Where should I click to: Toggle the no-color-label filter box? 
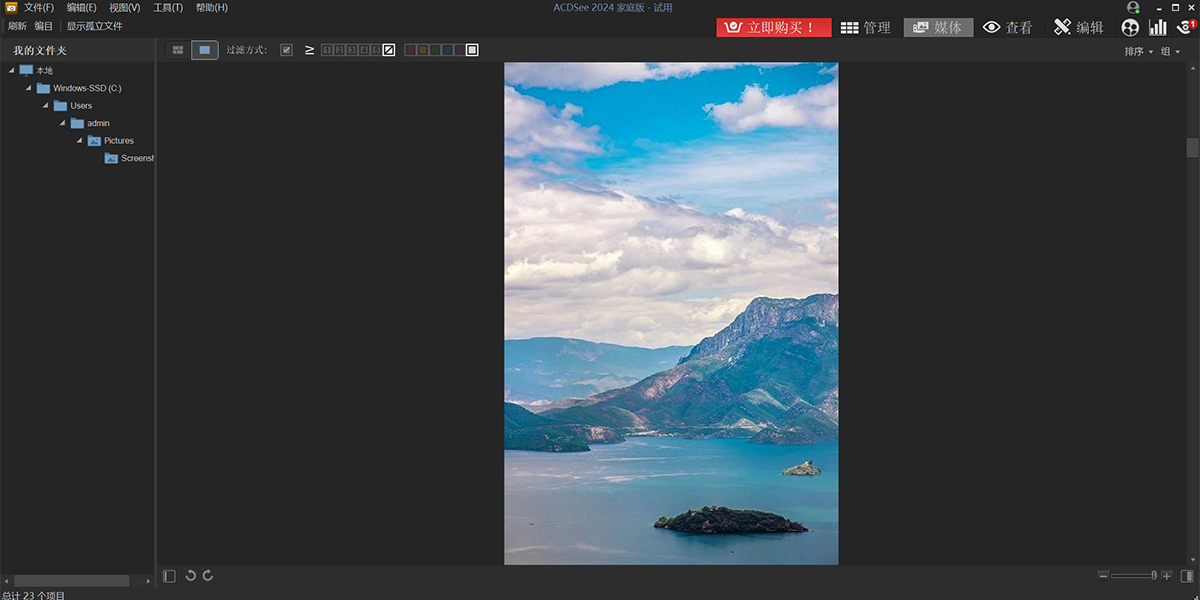[472, 50]
